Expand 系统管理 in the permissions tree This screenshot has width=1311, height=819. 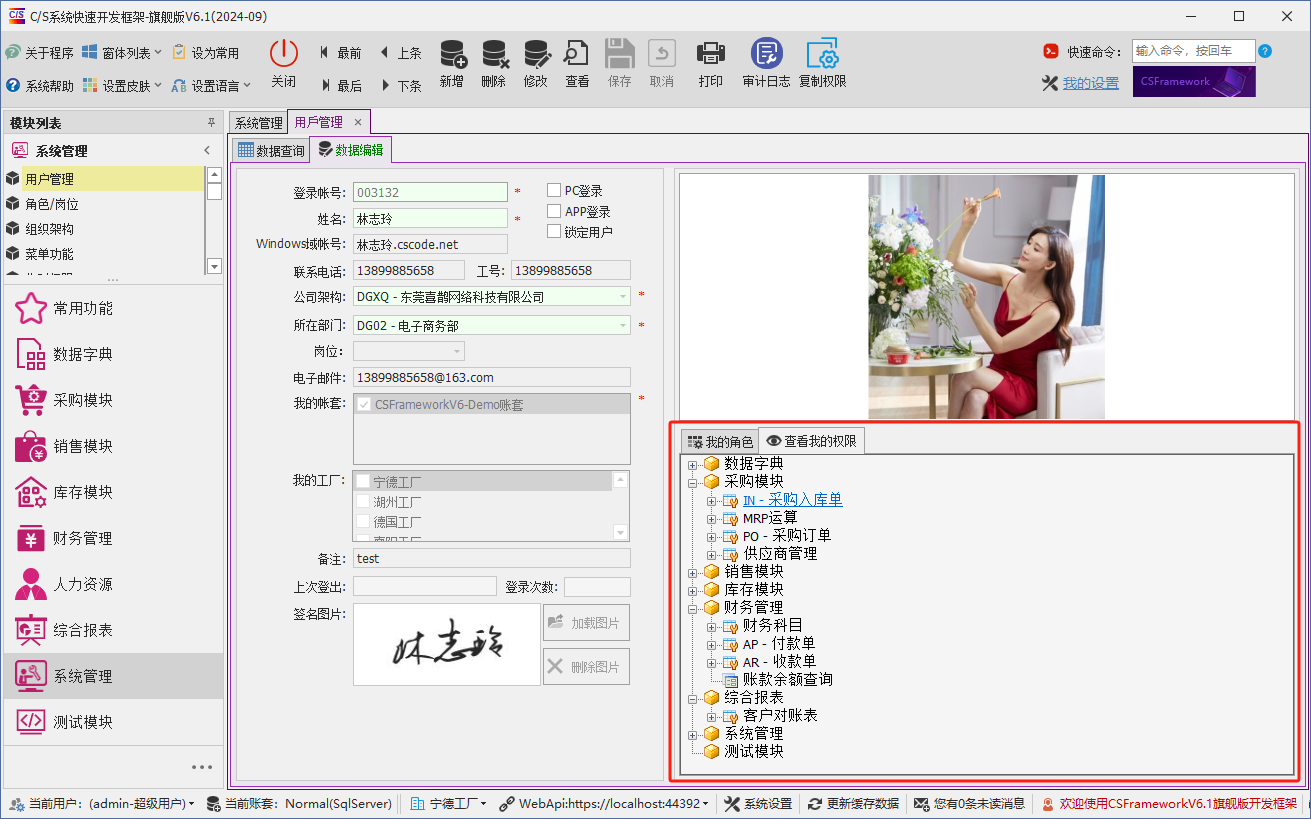(x=693, y=734)
